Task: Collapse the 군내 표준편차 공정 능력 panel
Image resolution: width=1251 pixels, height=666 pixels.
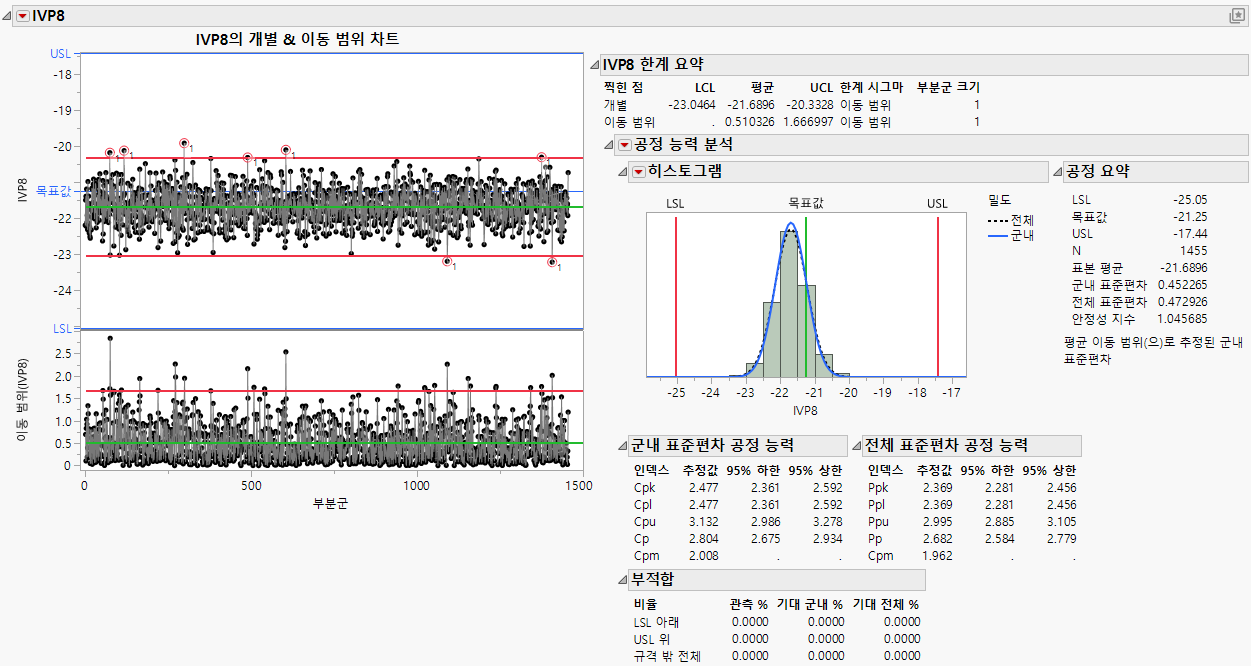Action: pos(622,446)
